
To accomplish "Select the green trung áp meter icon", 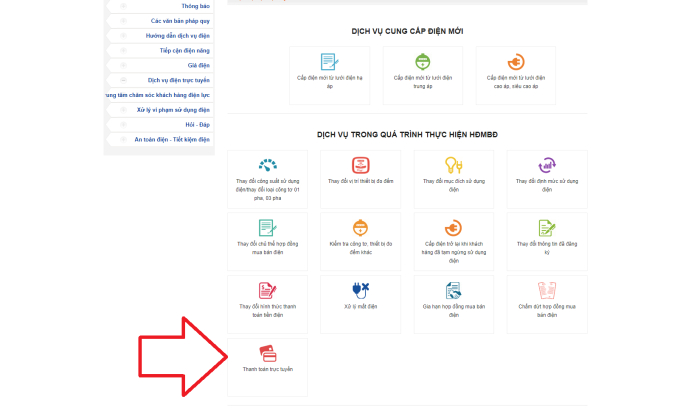I will (x=422, y=62).
